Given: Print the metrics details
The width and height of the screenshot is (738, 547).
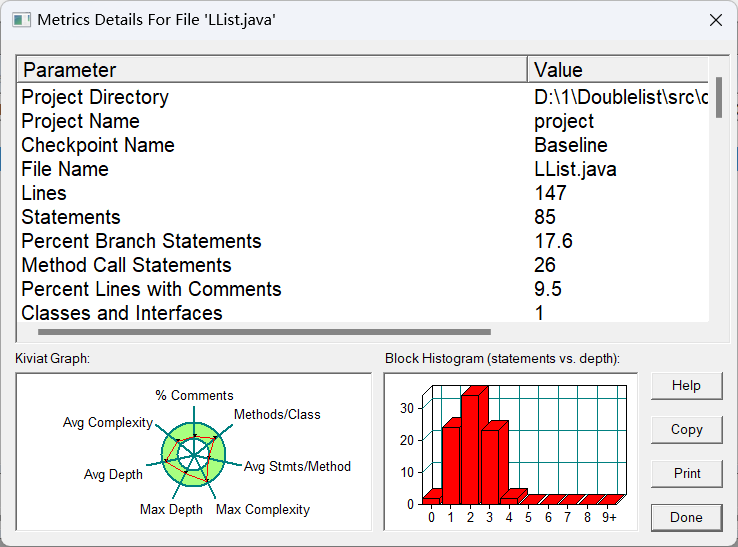Looking at the screenshot, I should (686, 473).
